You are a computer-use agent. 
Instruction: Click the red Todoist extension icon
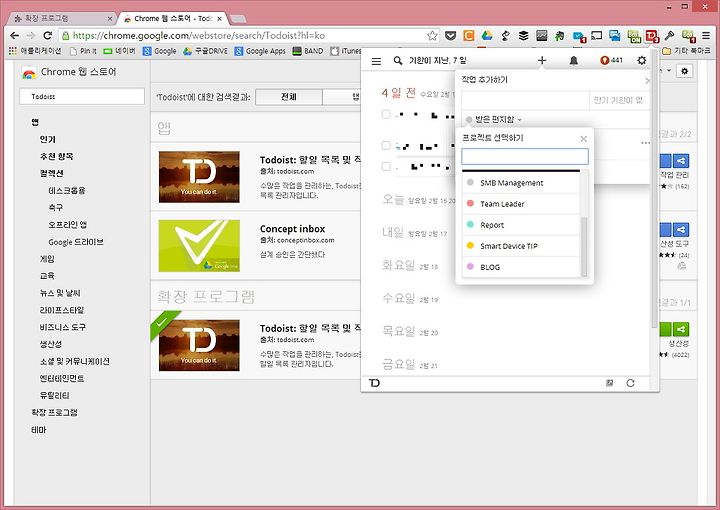pyautogui.click(x=652, y=36)
